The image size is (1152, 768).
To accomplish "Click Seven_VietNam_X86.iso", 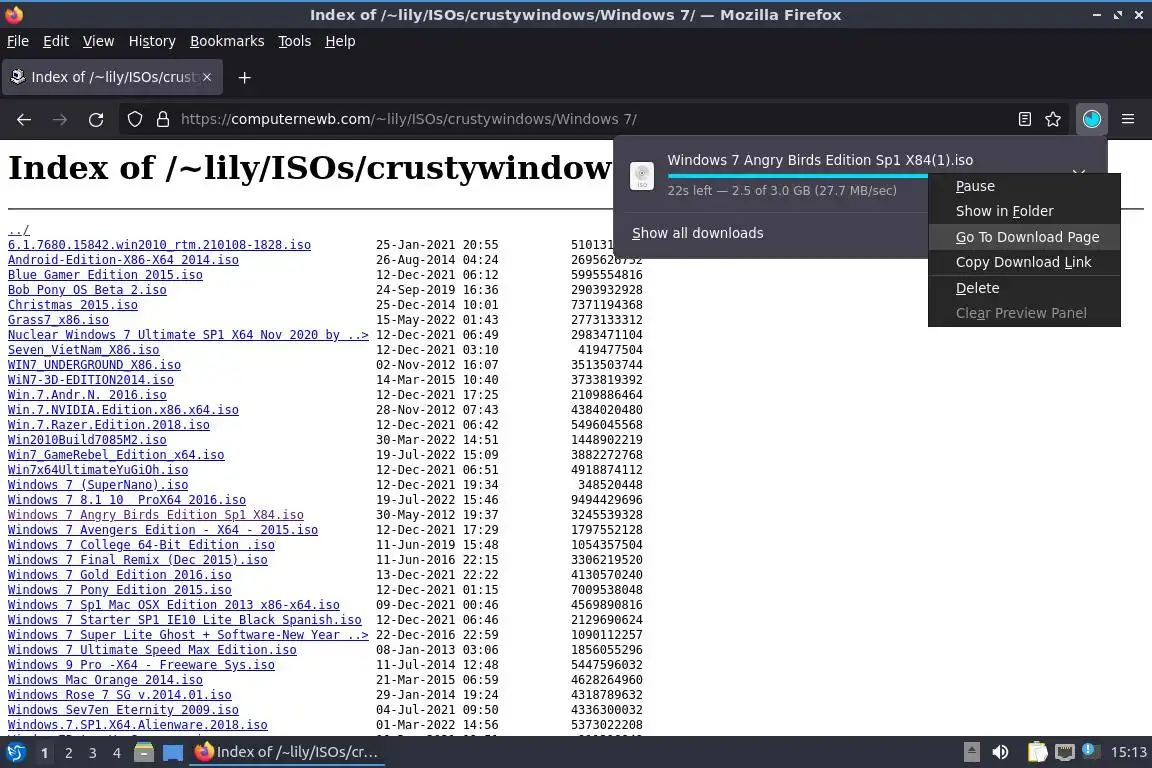I will click(83, 350).
